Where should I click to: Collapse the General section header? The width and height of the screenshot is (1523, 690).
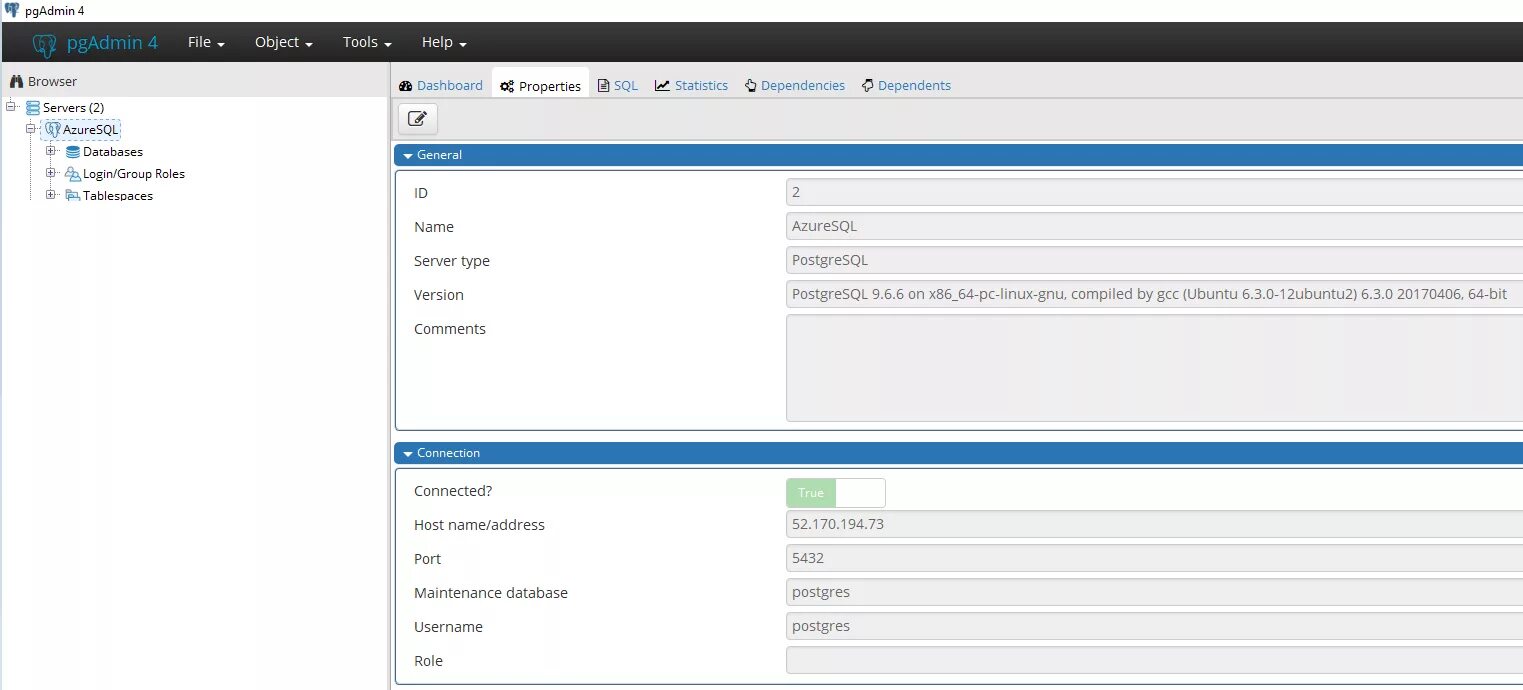pyautogui.click(x=958, y=155)
